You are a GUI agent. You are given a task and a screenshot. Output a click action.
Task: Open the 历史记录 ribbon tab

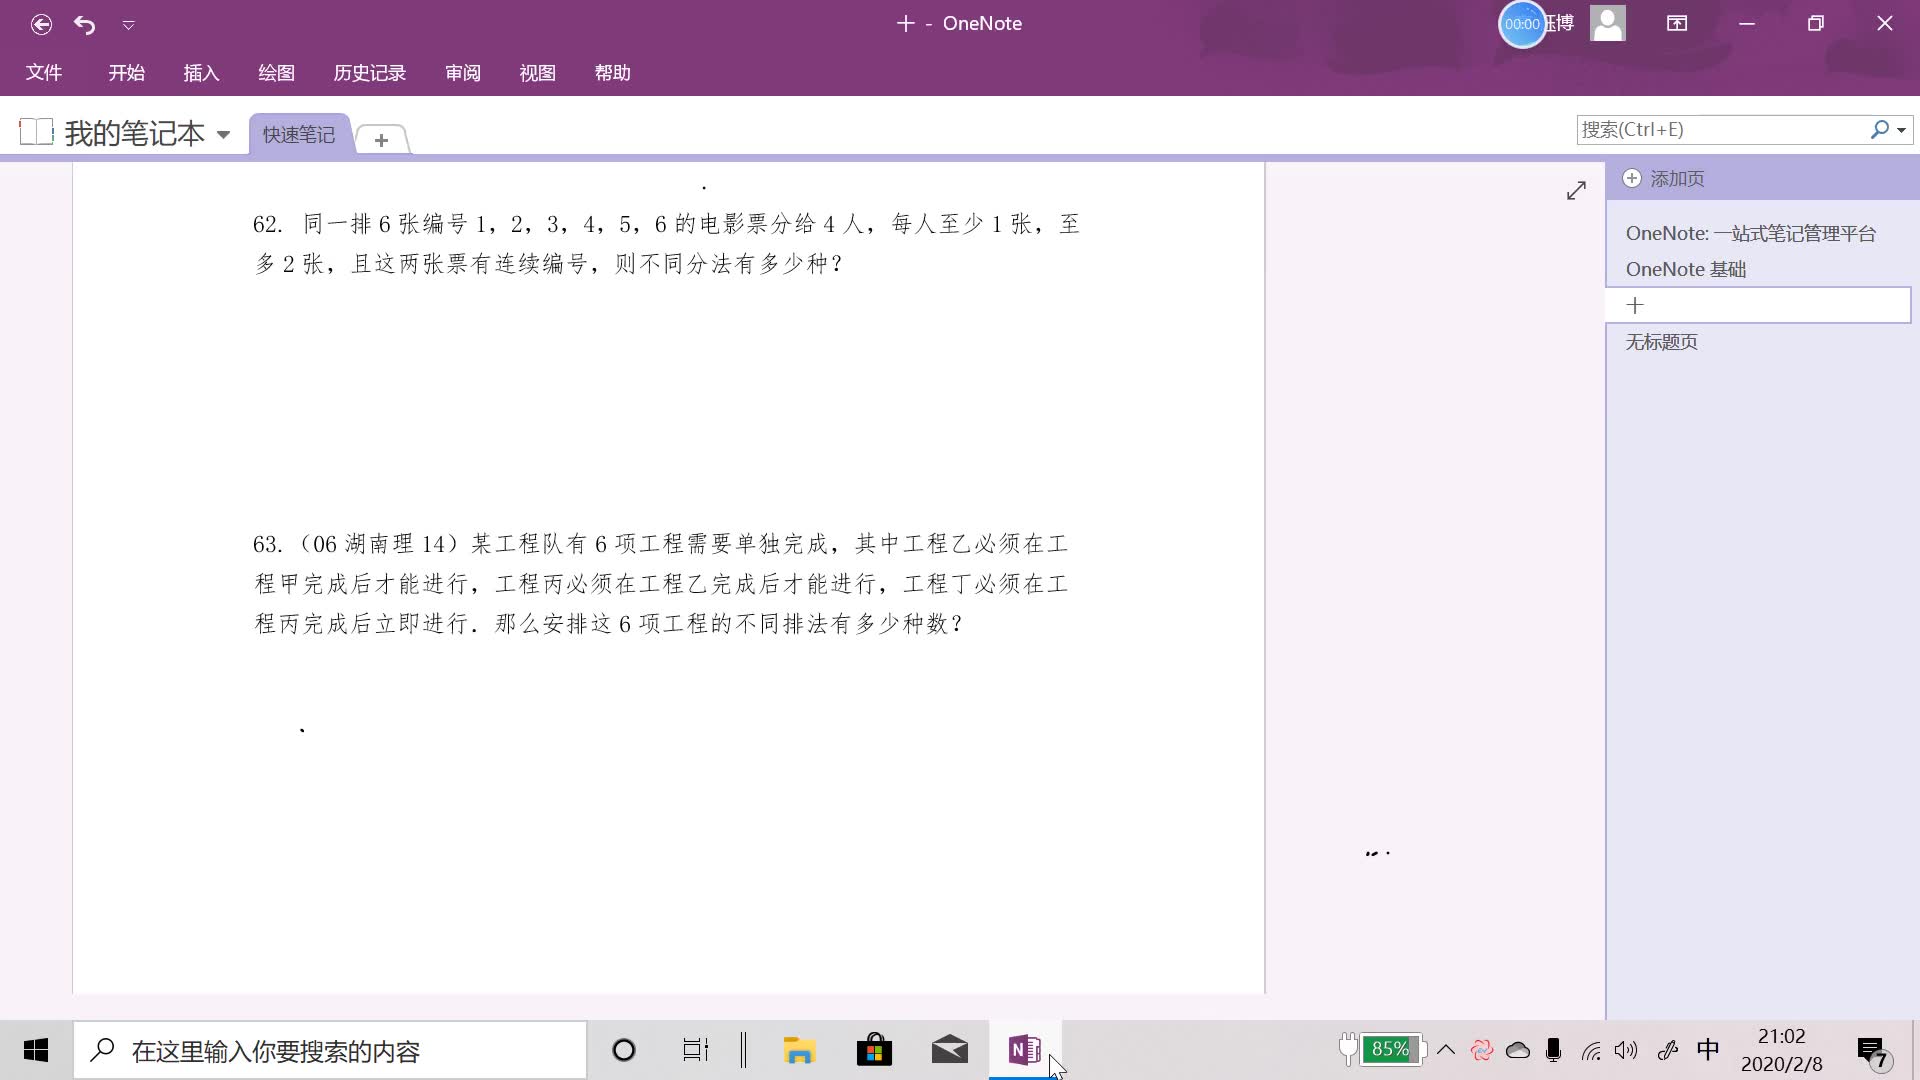[369, 73]
